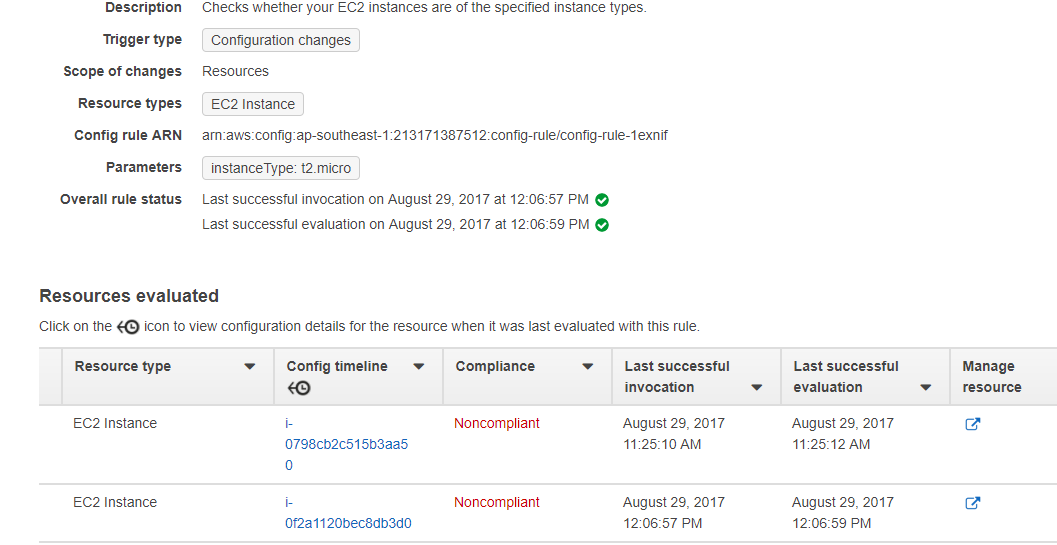
Task: Click the Manage resource column header
Action: tap(991, 377)
